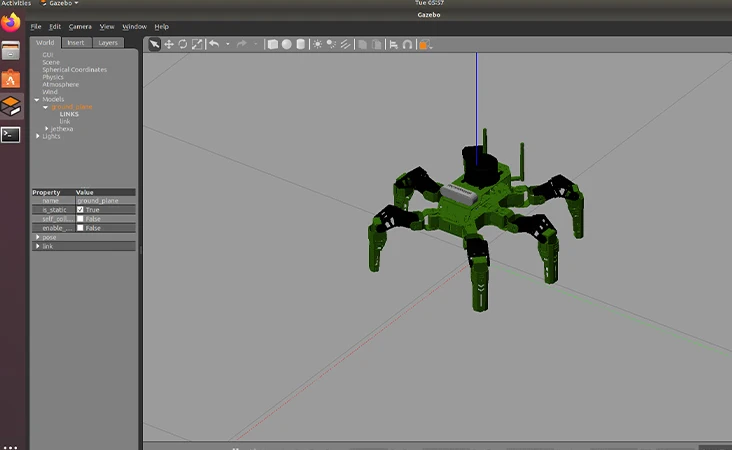The height and width of the screenshot is (450, 732).
Task: Select Physics in the World tree
Action: tap(52, 77)
